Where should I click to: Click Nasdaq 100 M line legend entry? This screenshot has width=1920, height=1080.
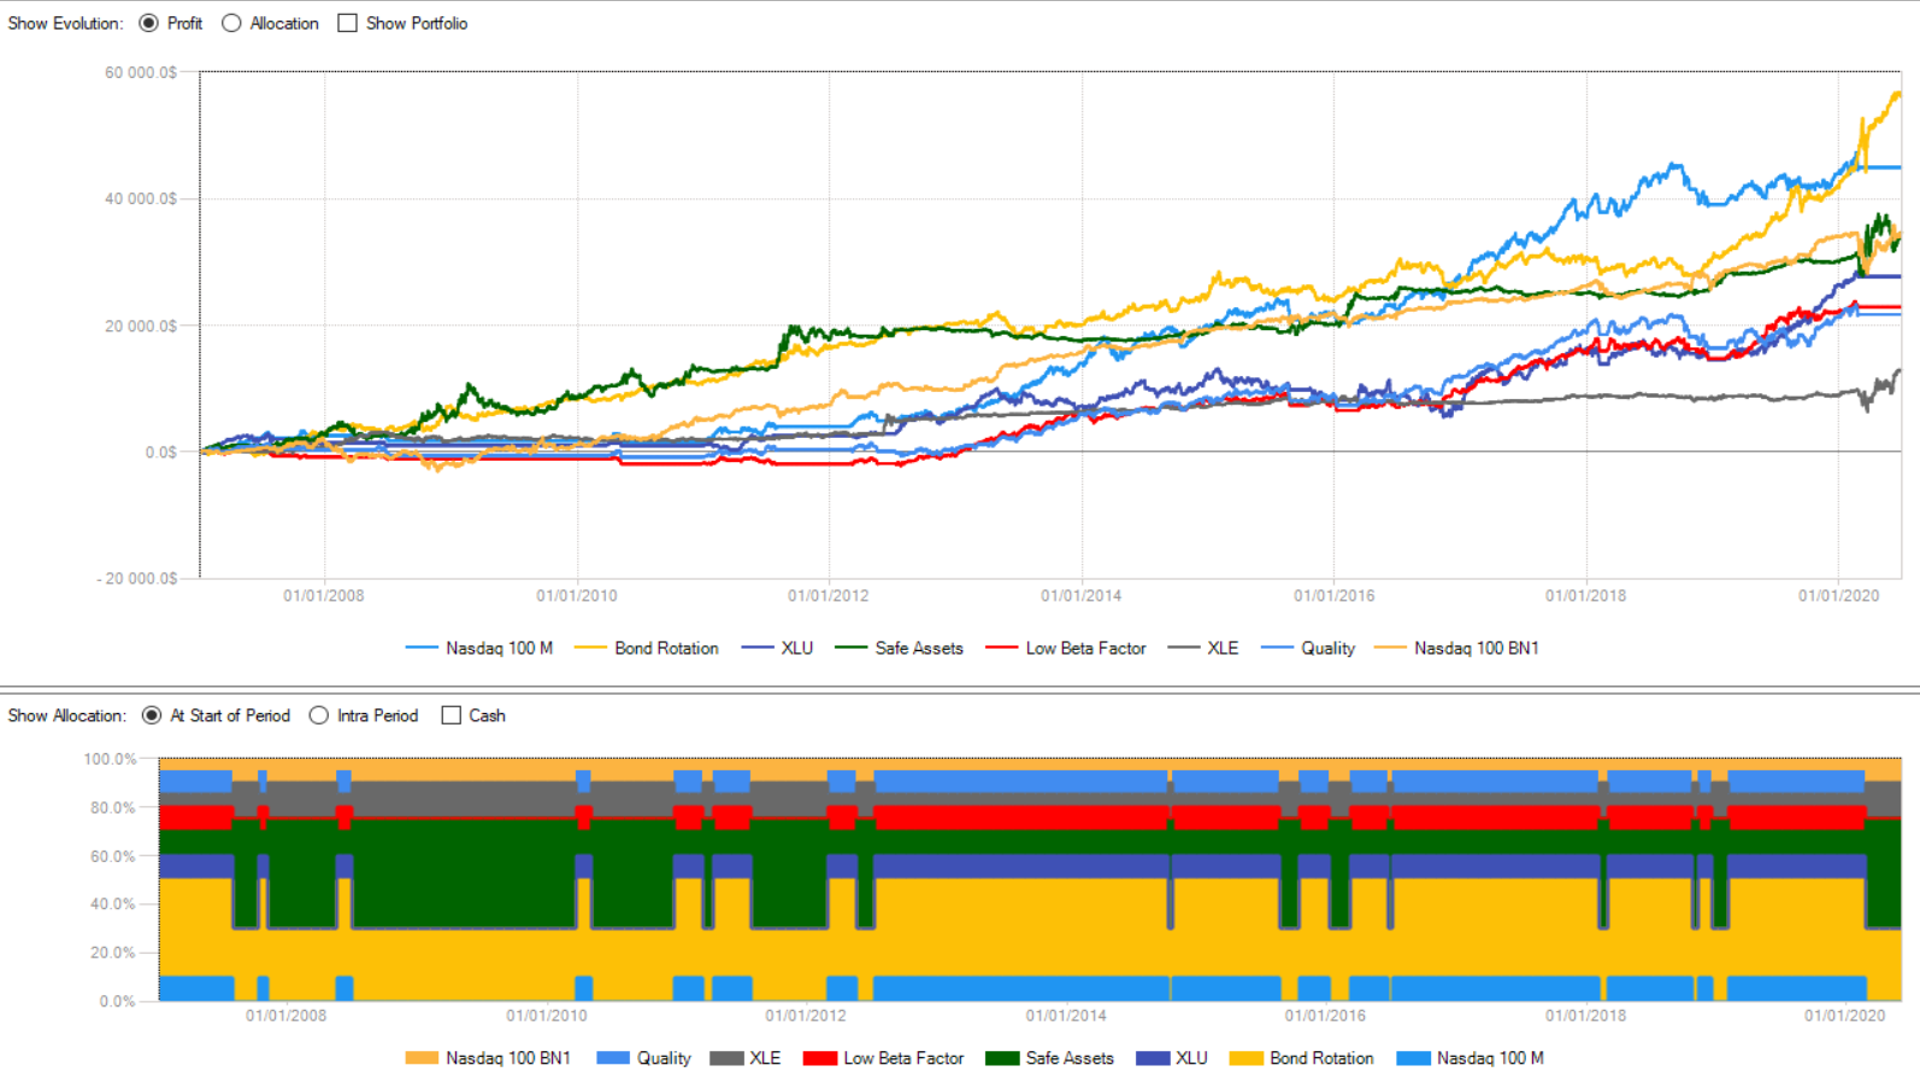[x=479, y=648]
